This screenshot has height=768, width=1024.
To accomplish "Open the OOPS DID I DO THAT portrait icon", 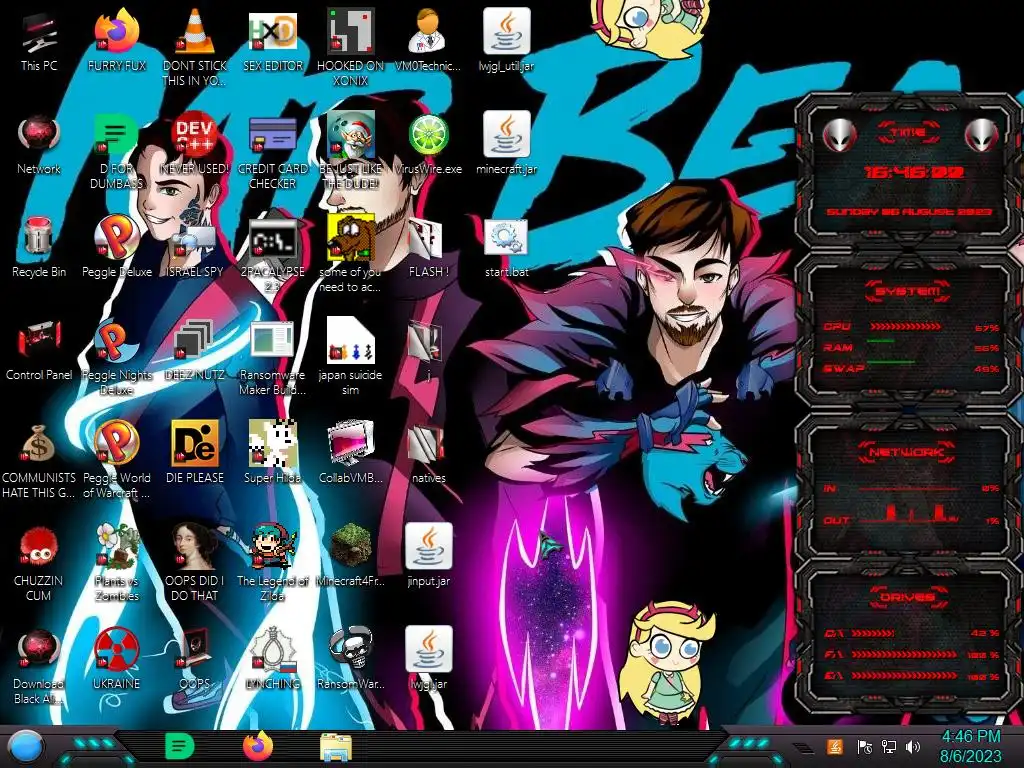I will [x=195, y=546].
